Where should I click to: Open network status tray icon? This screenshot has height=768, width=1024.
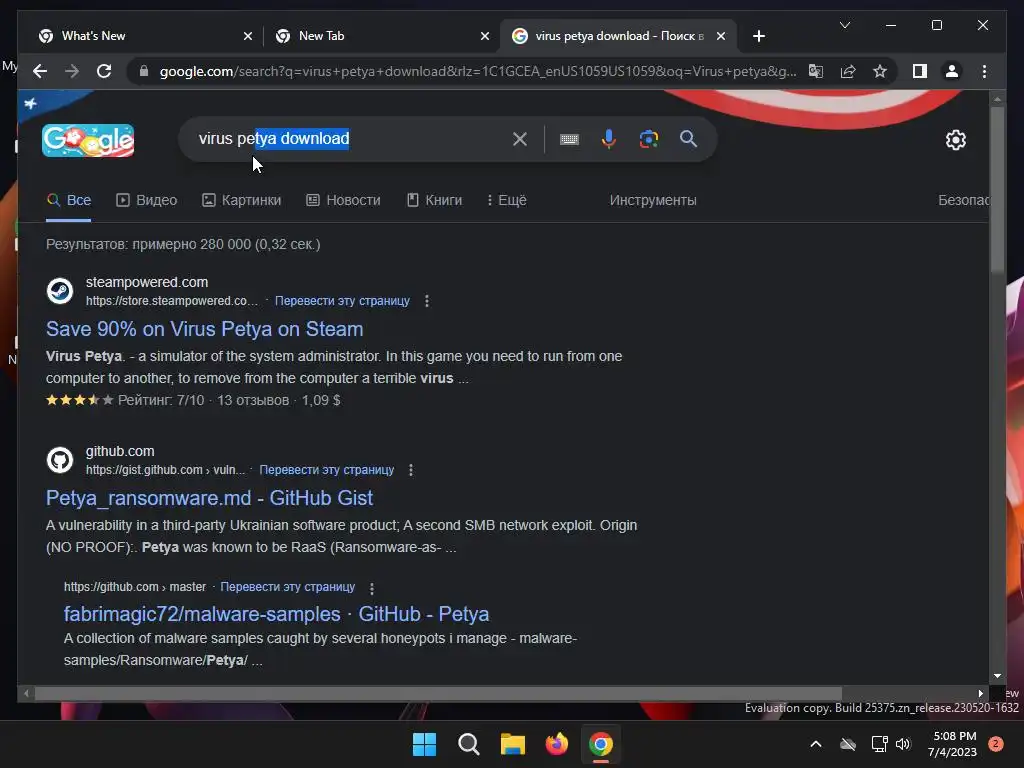pos(879,744)
